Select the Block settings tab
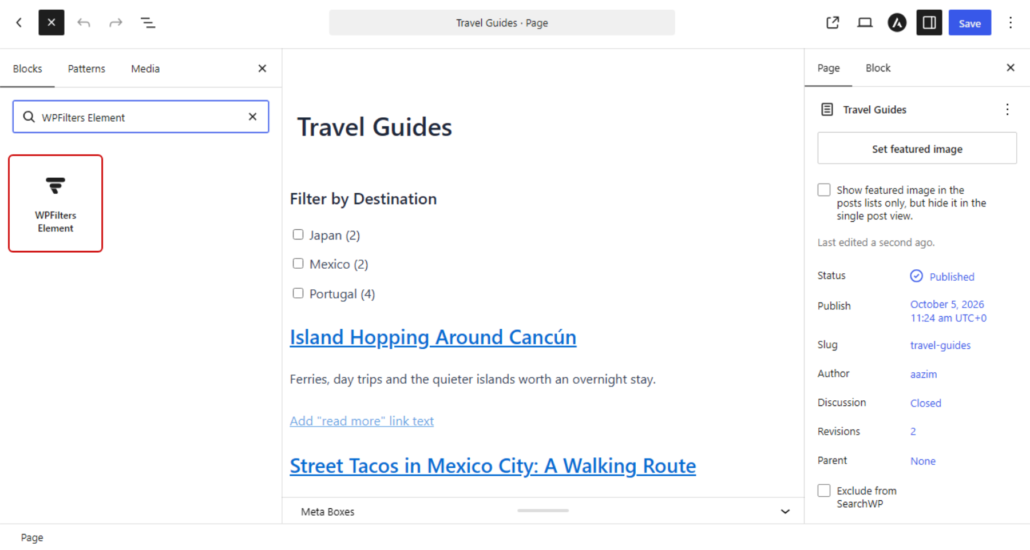 (878, 68)
